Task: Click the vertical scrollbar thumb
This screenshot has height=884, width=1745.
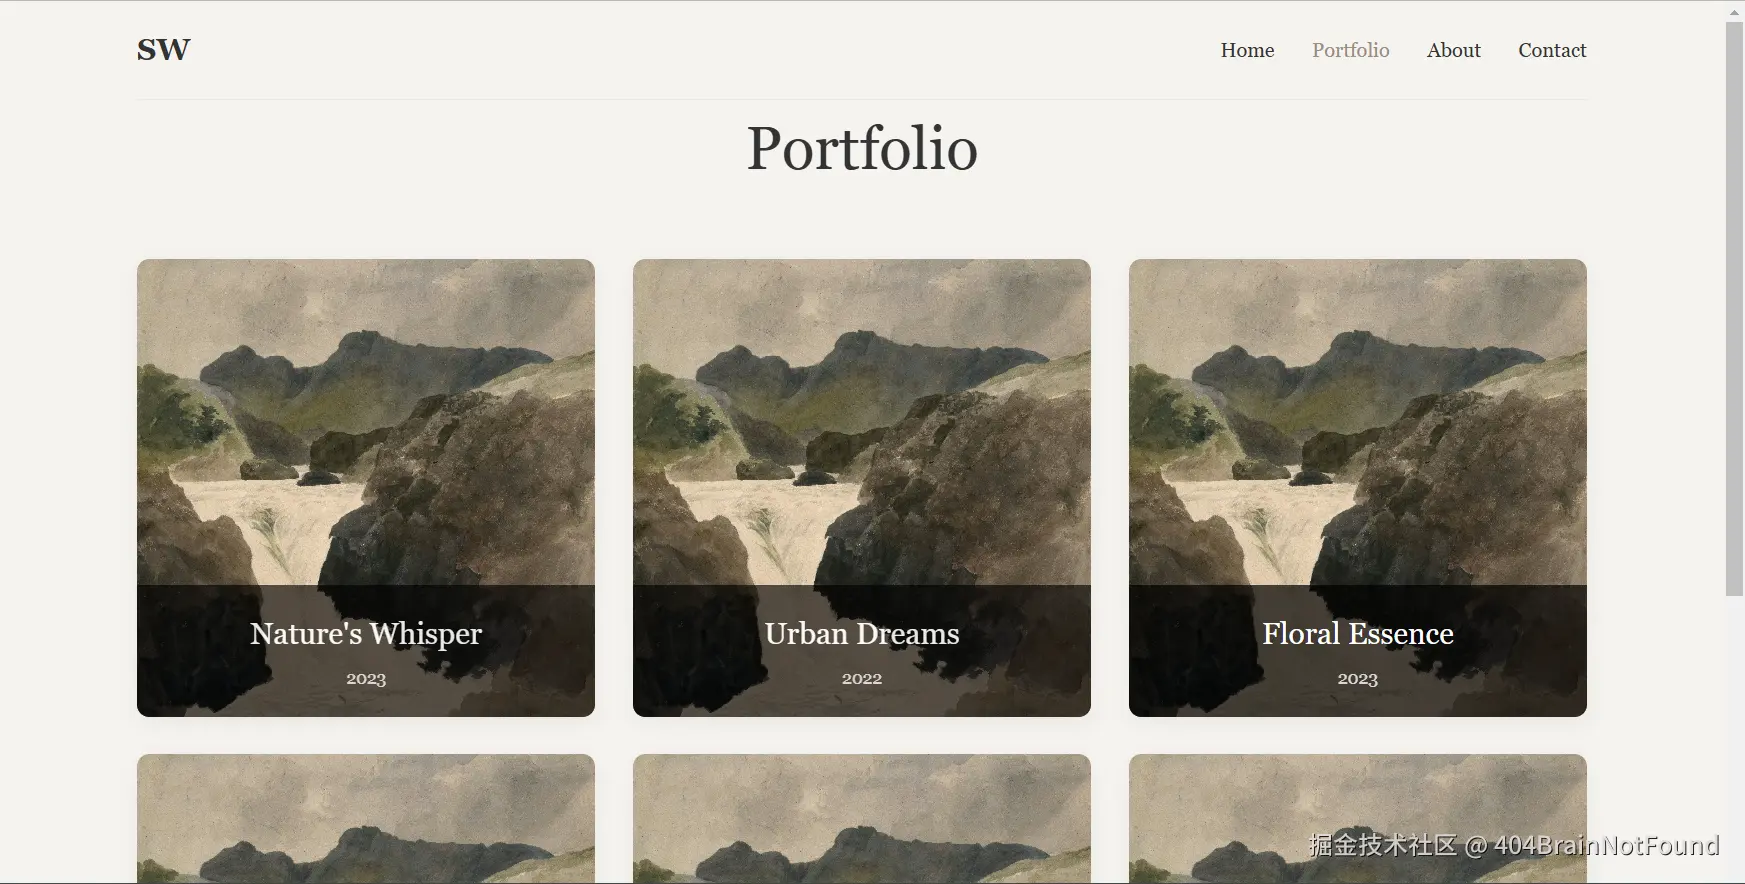Action: click(1735, 309)
